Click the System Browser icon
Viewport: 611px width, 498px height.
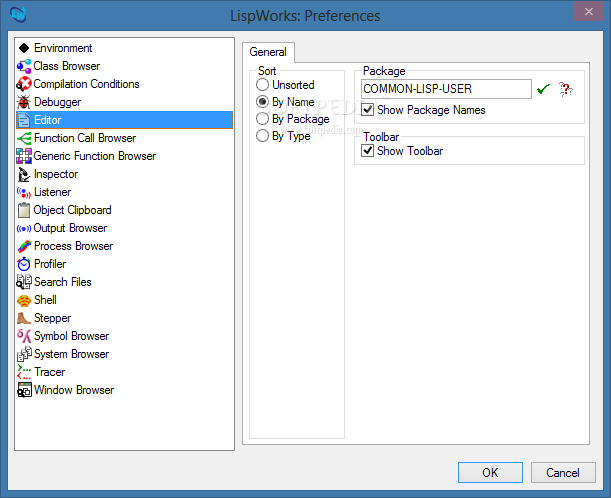tap(24, 354)
